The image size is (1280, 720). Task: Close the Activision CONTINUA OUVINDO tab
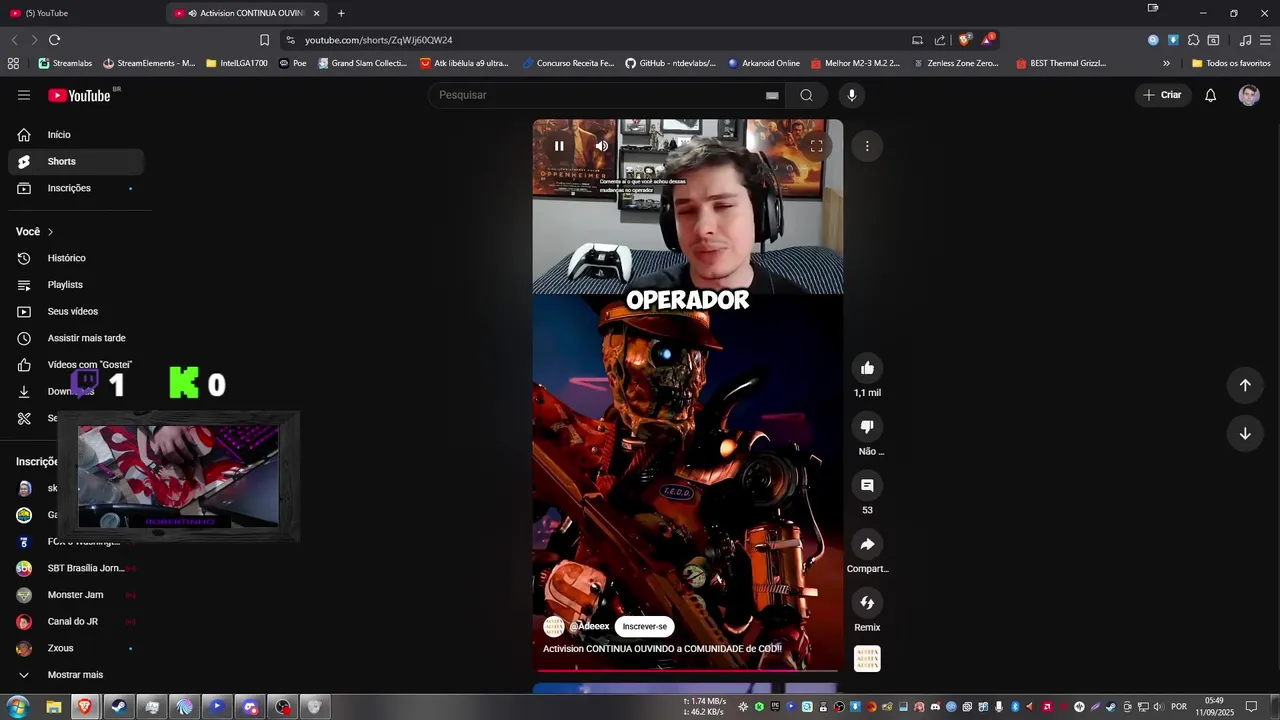coord(317,13)
